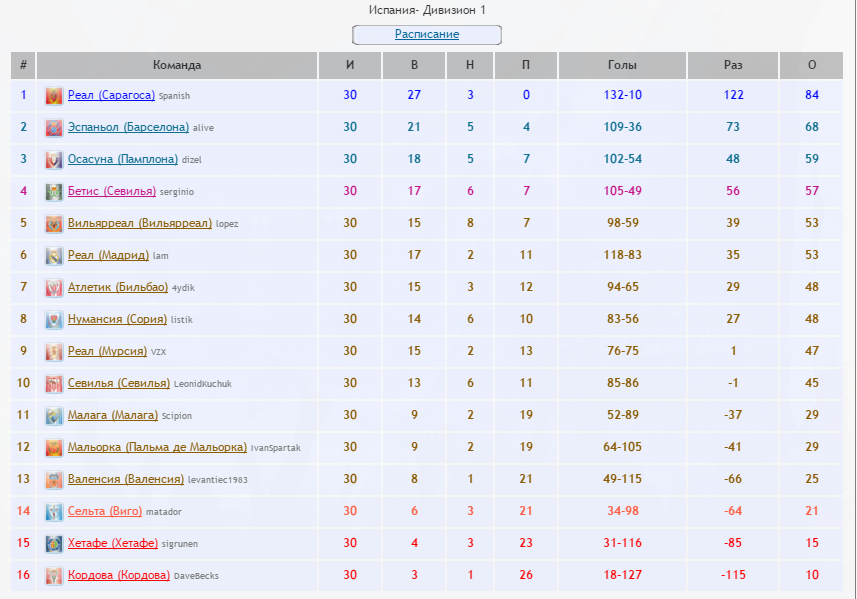Click the Сельта (Виго) team crest icon

coord(54,512)
